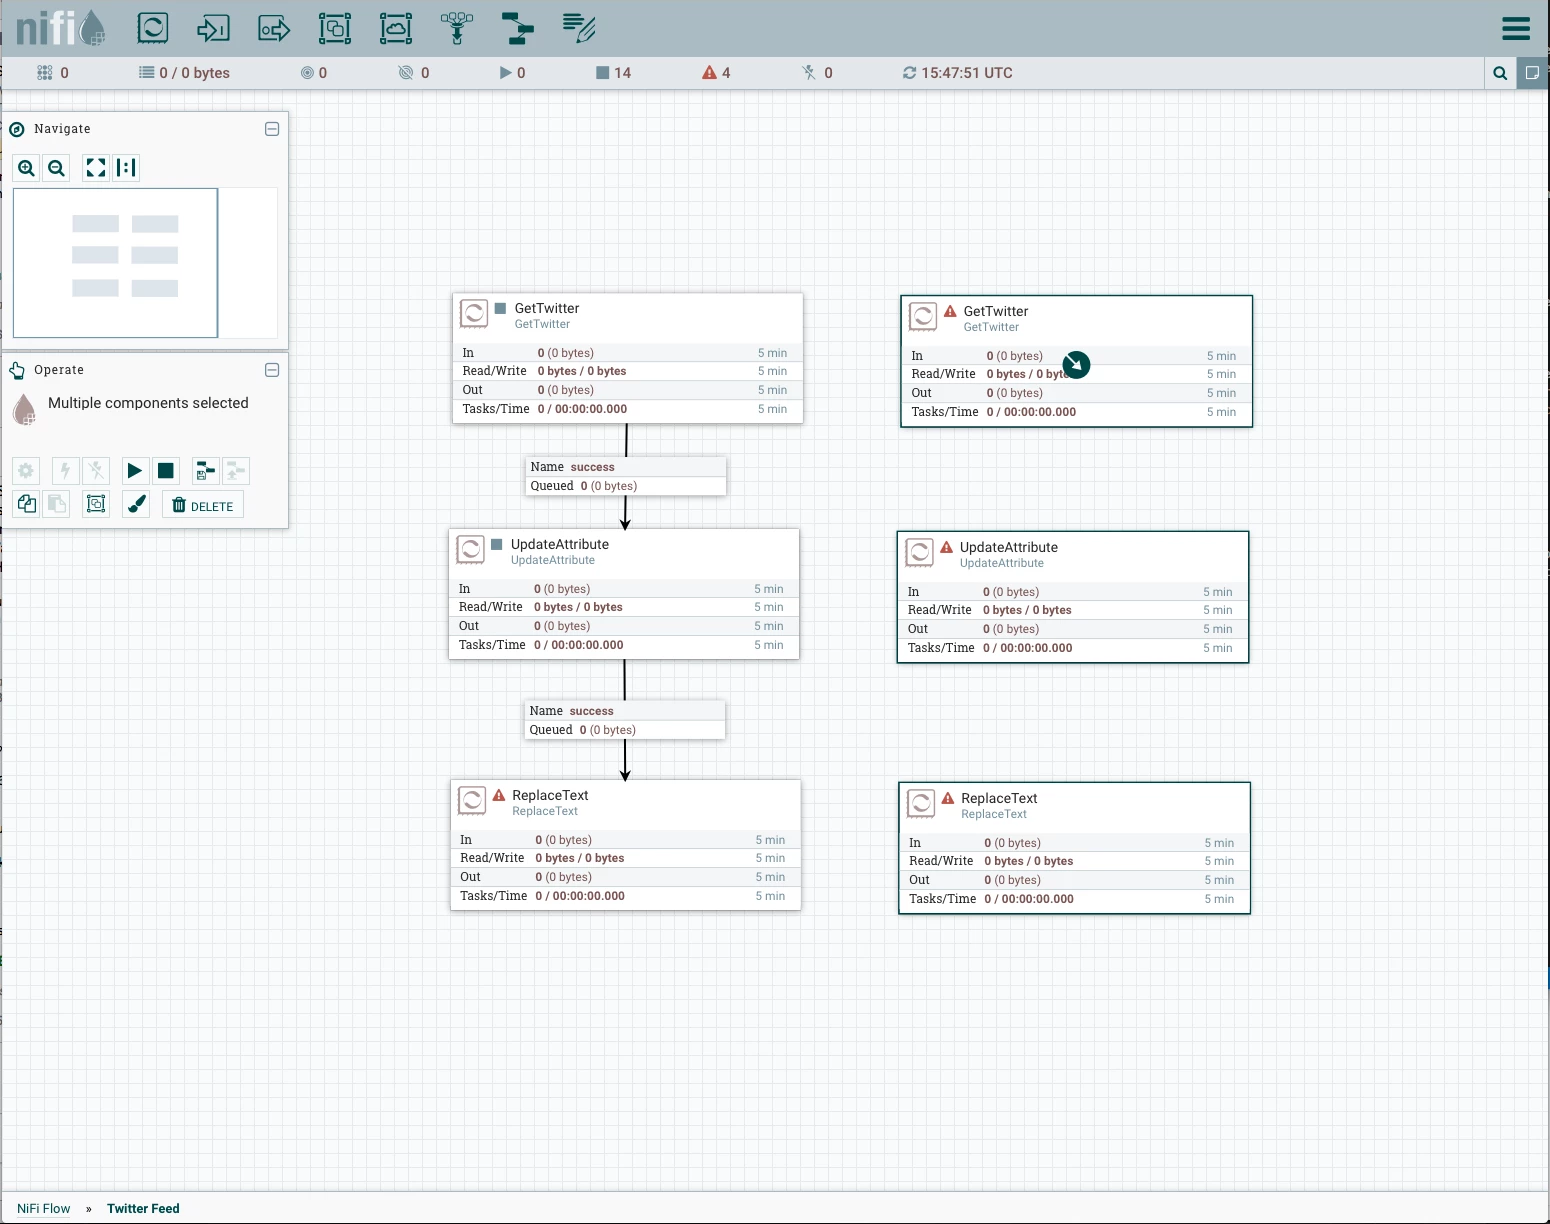Zoom in using the Navigate panel

[27, 168]
